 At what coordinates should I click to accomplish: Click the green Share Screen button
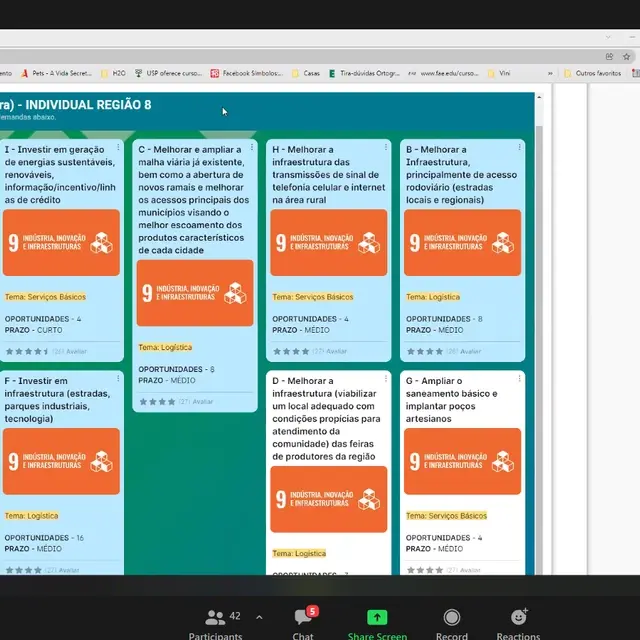[377, 623]
